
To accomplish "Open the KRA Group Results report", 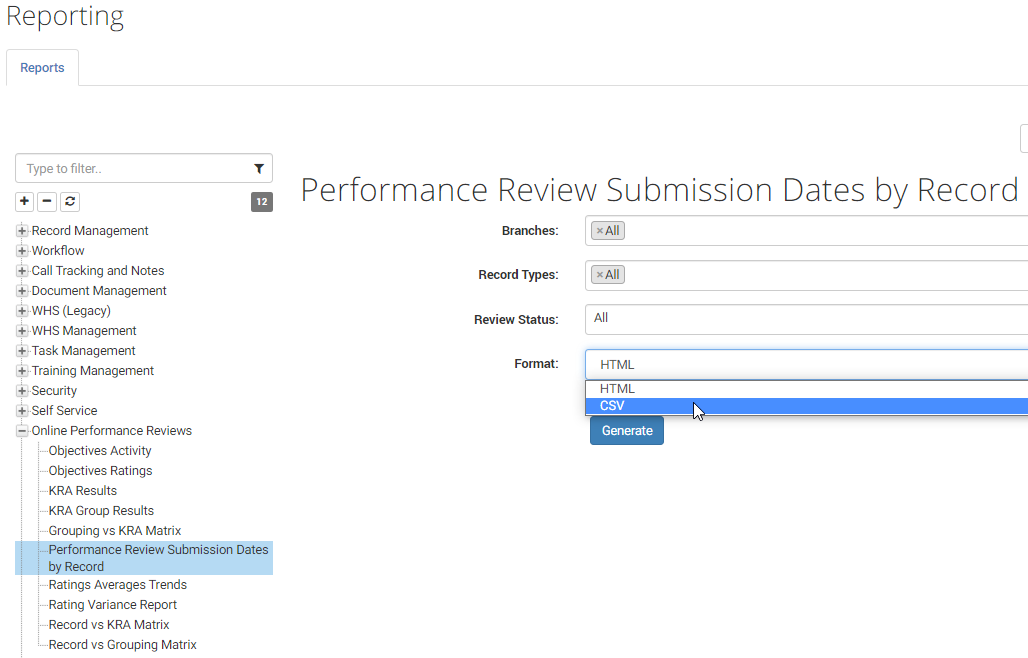I will click(x=101, y=511).
